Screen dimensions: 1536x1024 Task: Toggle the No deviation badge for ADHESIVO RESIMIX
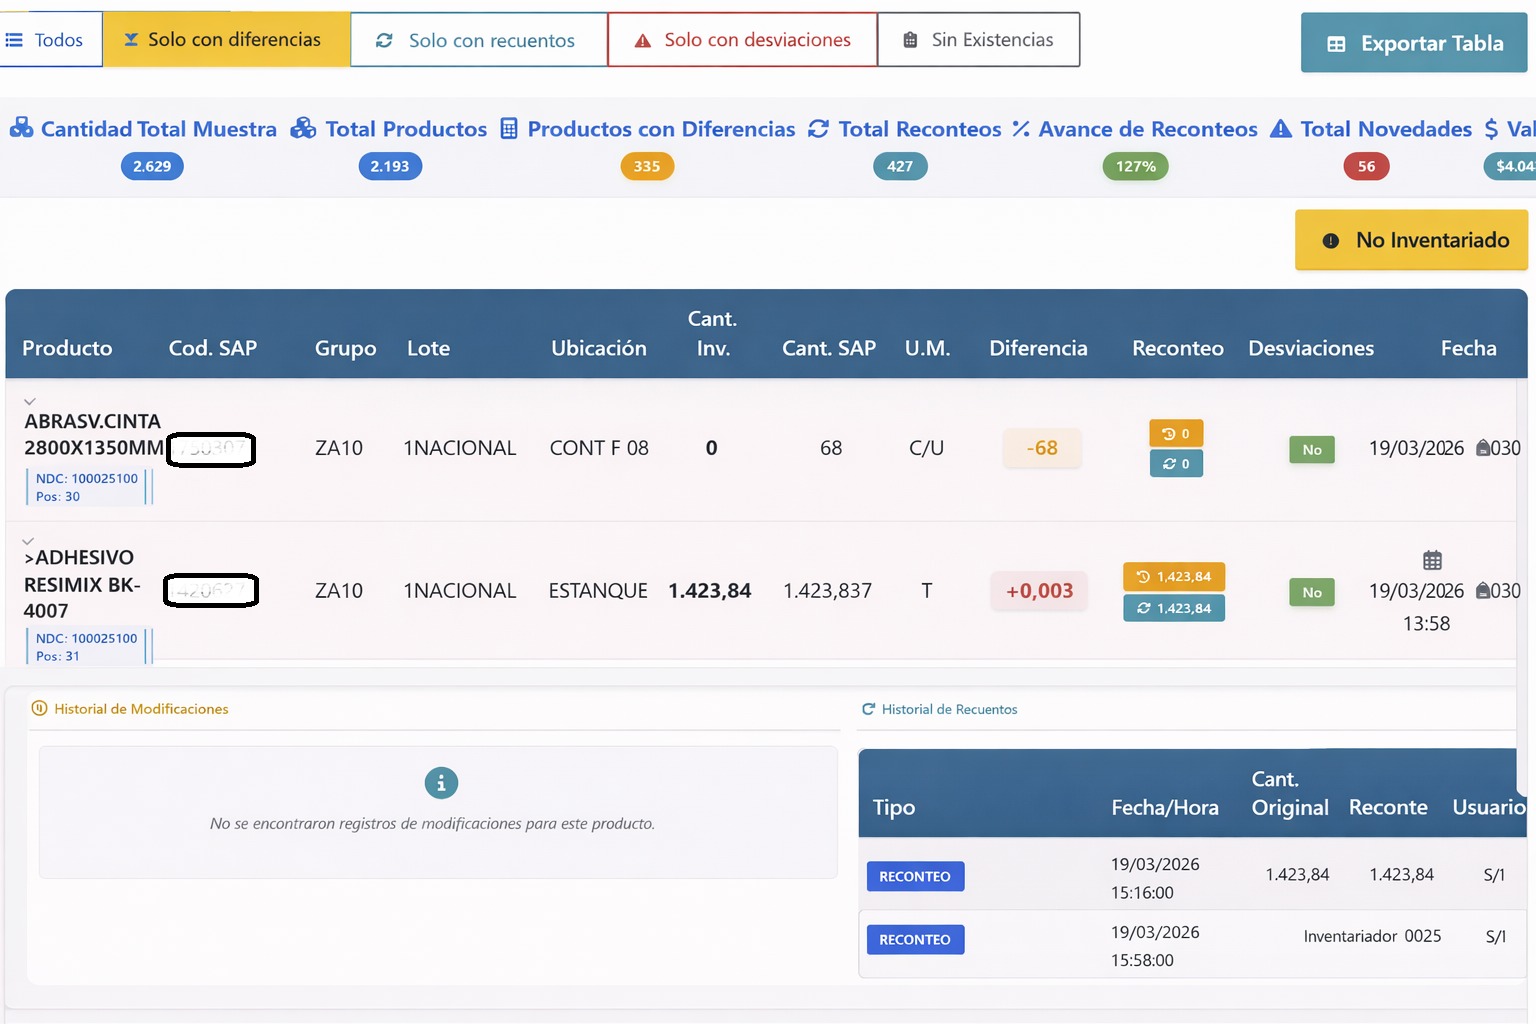click(1311, 592)
